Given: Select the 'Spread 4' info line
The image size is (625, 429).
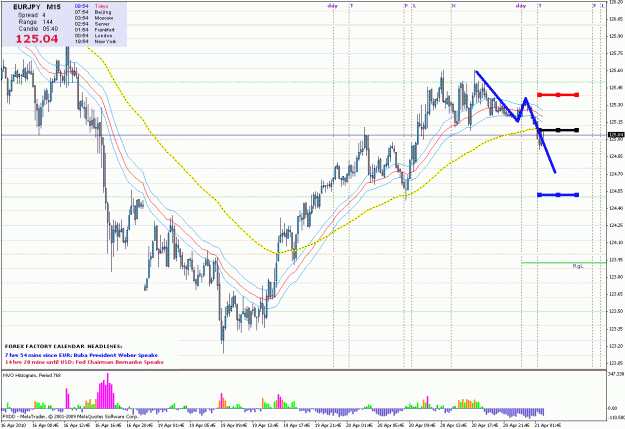Looking at the screenshot, I should (32, 15).
